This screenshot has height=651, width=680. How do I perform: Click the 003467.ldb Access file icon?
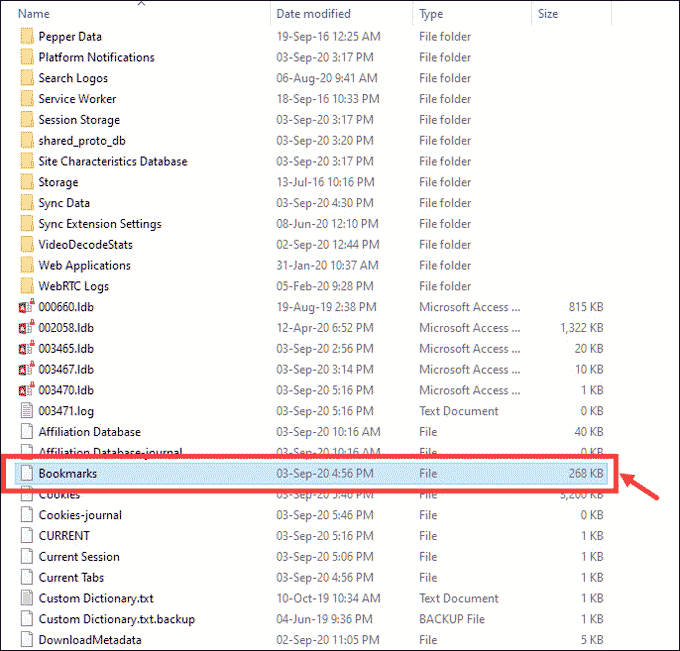26,369
